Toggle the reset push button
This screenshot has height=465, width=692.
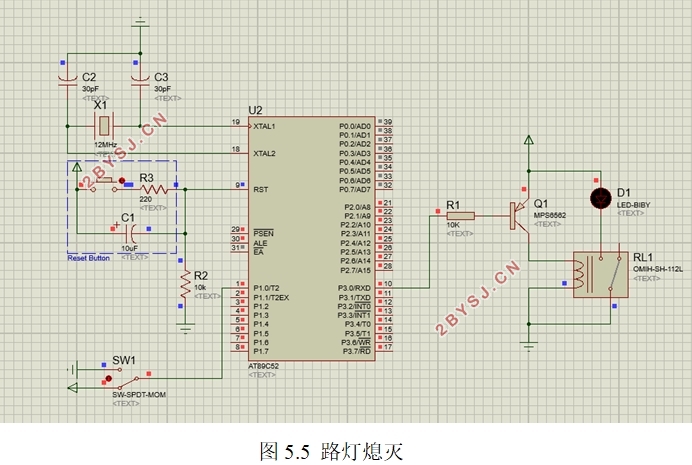[x=104, y=184]
